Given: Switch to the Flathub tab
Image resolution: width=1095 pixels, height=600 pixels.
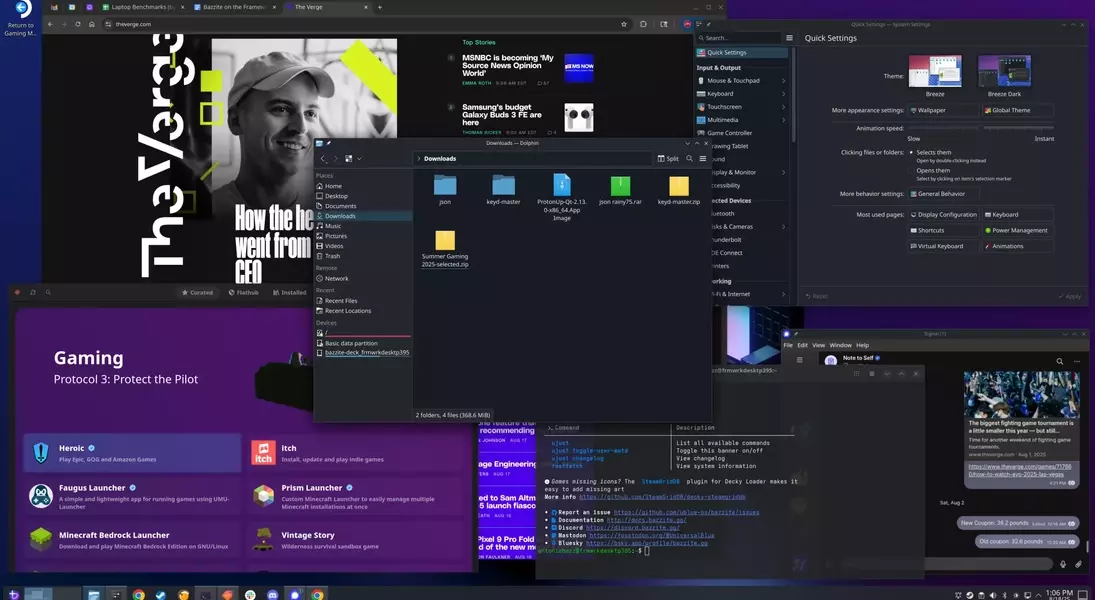Looking at the screenshot, I should (x=243, y=293).
